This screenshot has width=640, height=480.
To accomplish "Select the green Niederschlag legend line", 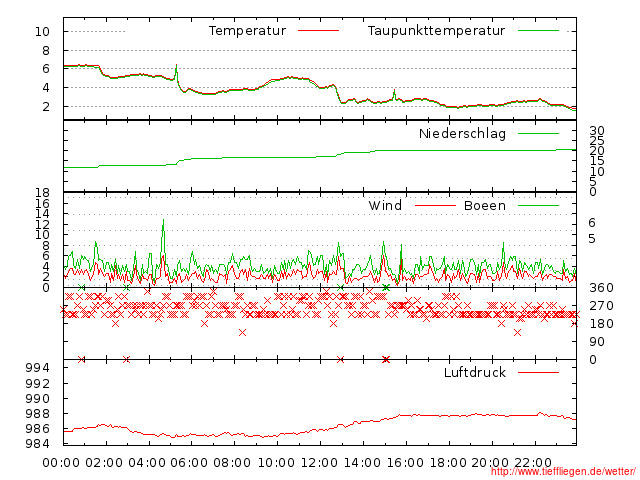I will coord(538,133).
